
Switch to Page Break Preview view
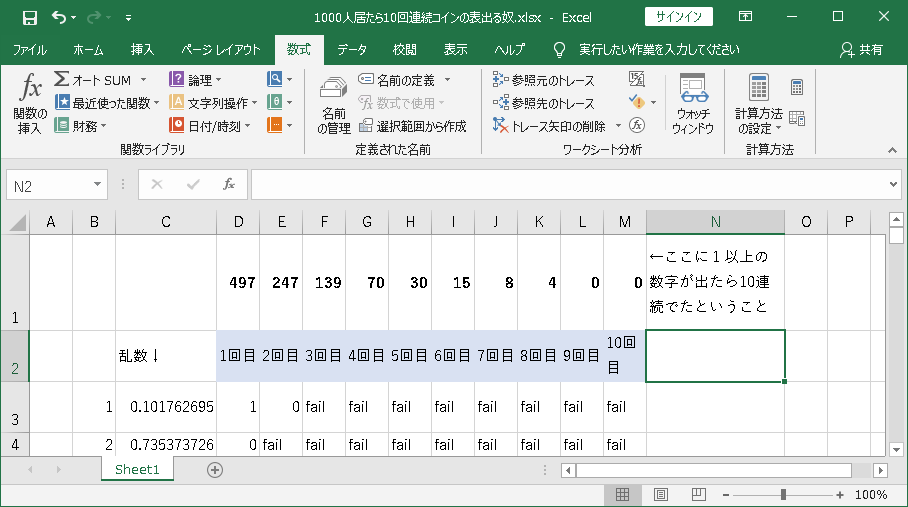(691, 495)
